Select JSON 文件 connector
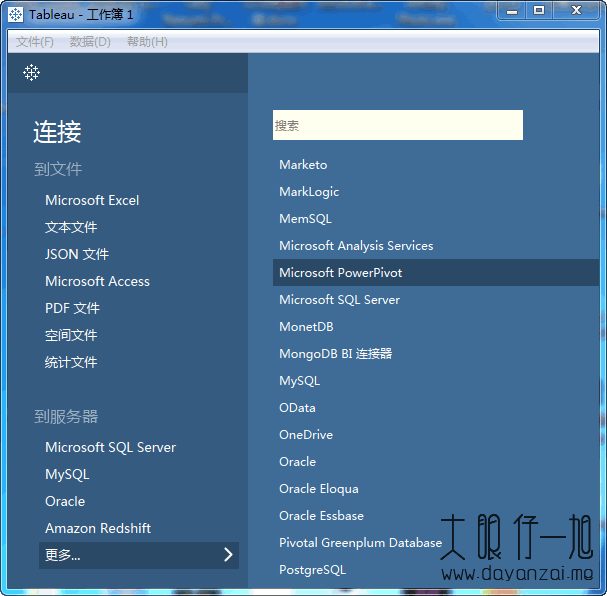This screenshot has height=596, width=607. pos(77,254)
